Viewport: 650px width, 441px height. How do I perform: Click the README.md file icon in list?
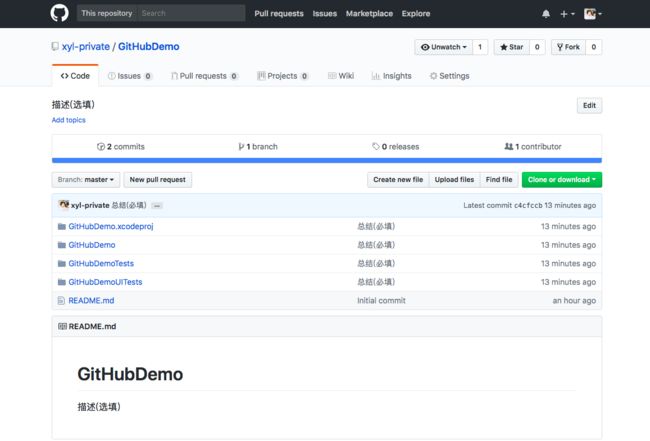pyautogui.click(x=61, y=300)
